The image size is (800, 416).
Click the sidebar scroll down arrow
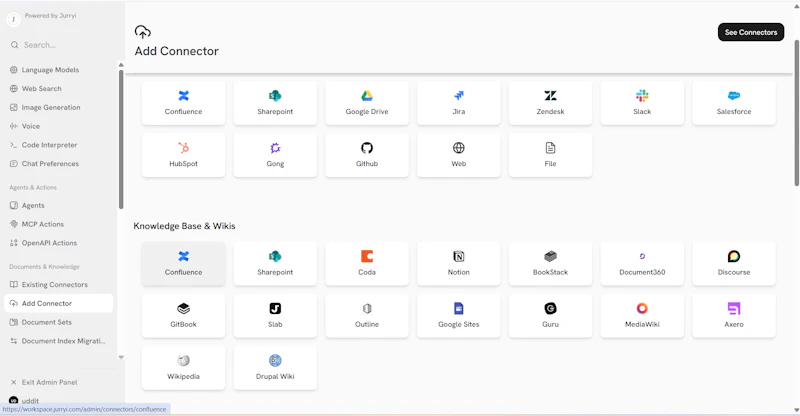(121, 357)
